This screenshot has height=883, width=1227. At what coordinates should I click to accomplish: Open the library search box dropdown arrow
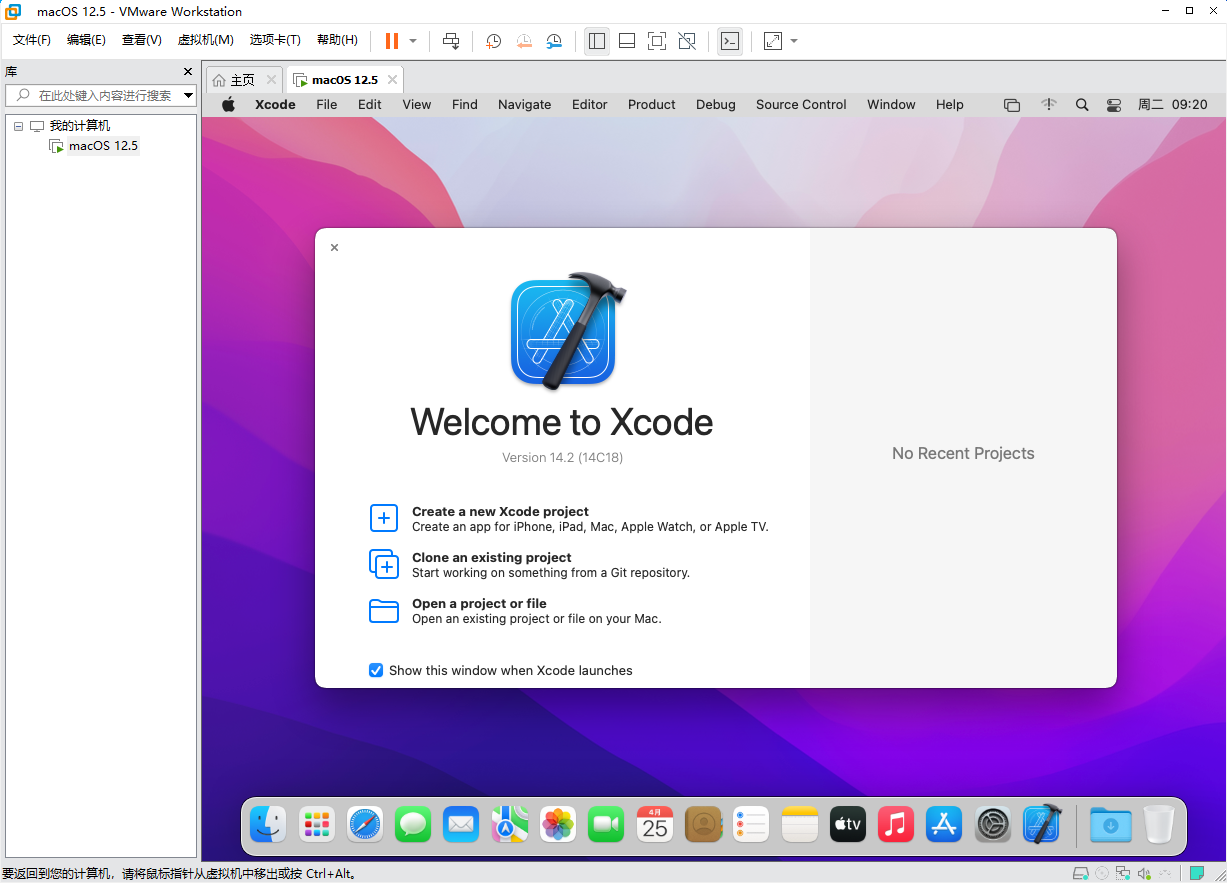(x=188, y=96)
